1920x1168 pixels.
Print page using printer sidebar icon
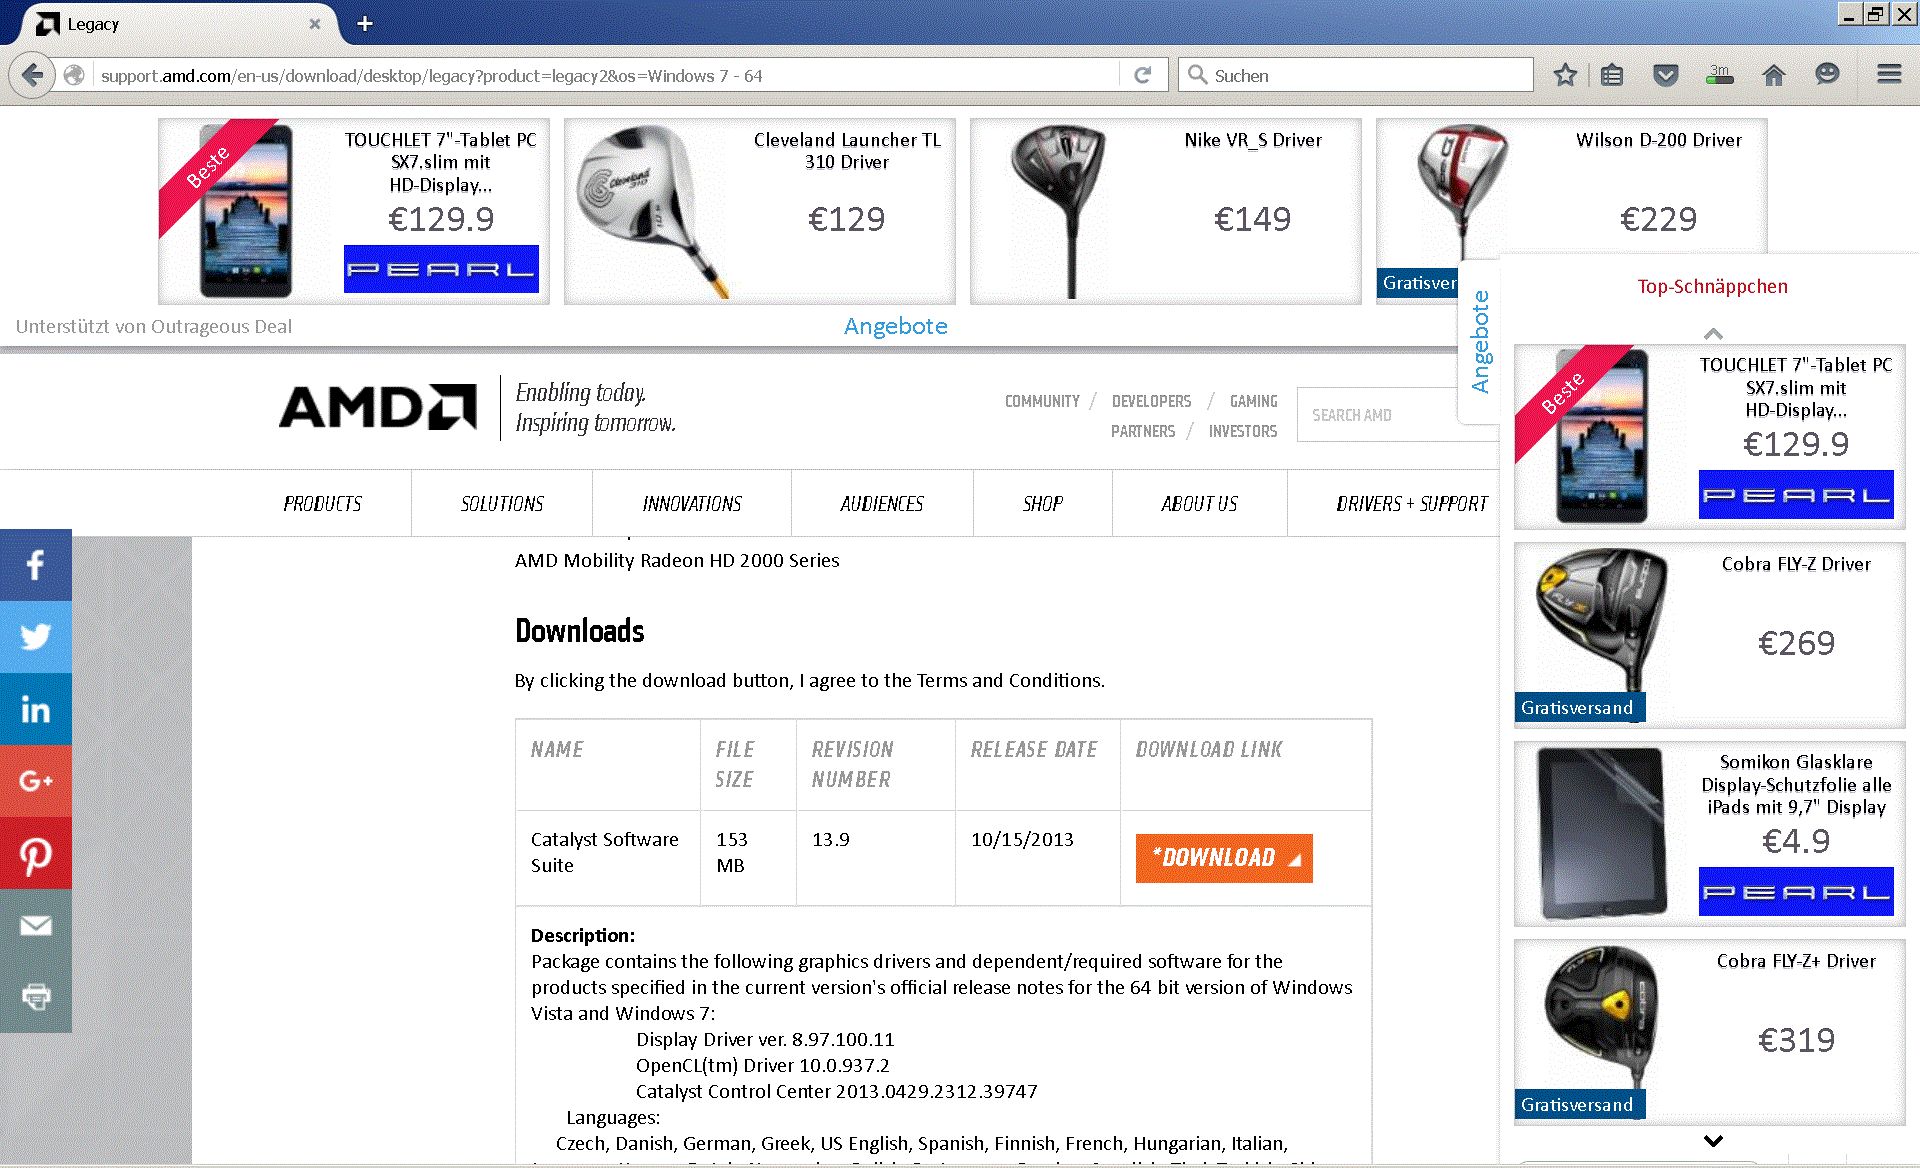coord(36,997)
